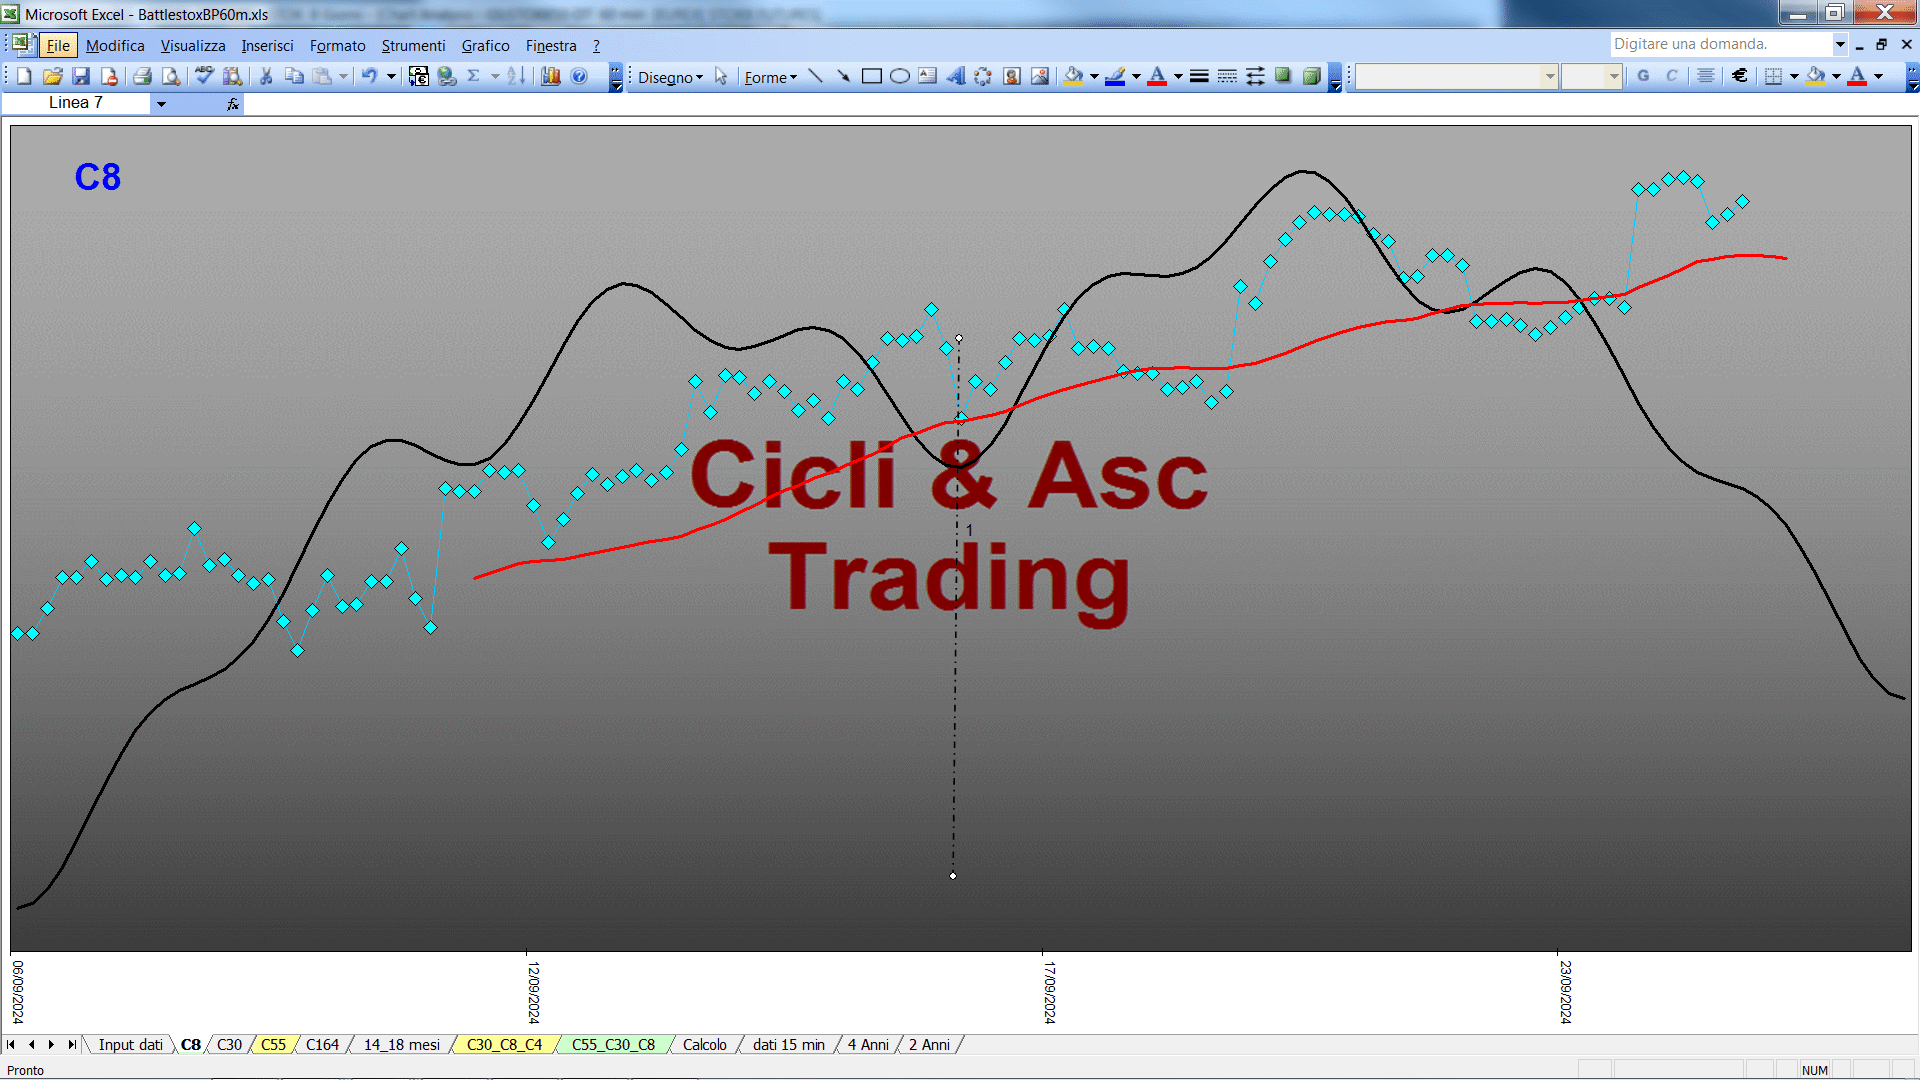The width and height of the screenshot is (1920, 1080).
Task: Toggle Italic (C) formatting
Action: (1671, 76)
